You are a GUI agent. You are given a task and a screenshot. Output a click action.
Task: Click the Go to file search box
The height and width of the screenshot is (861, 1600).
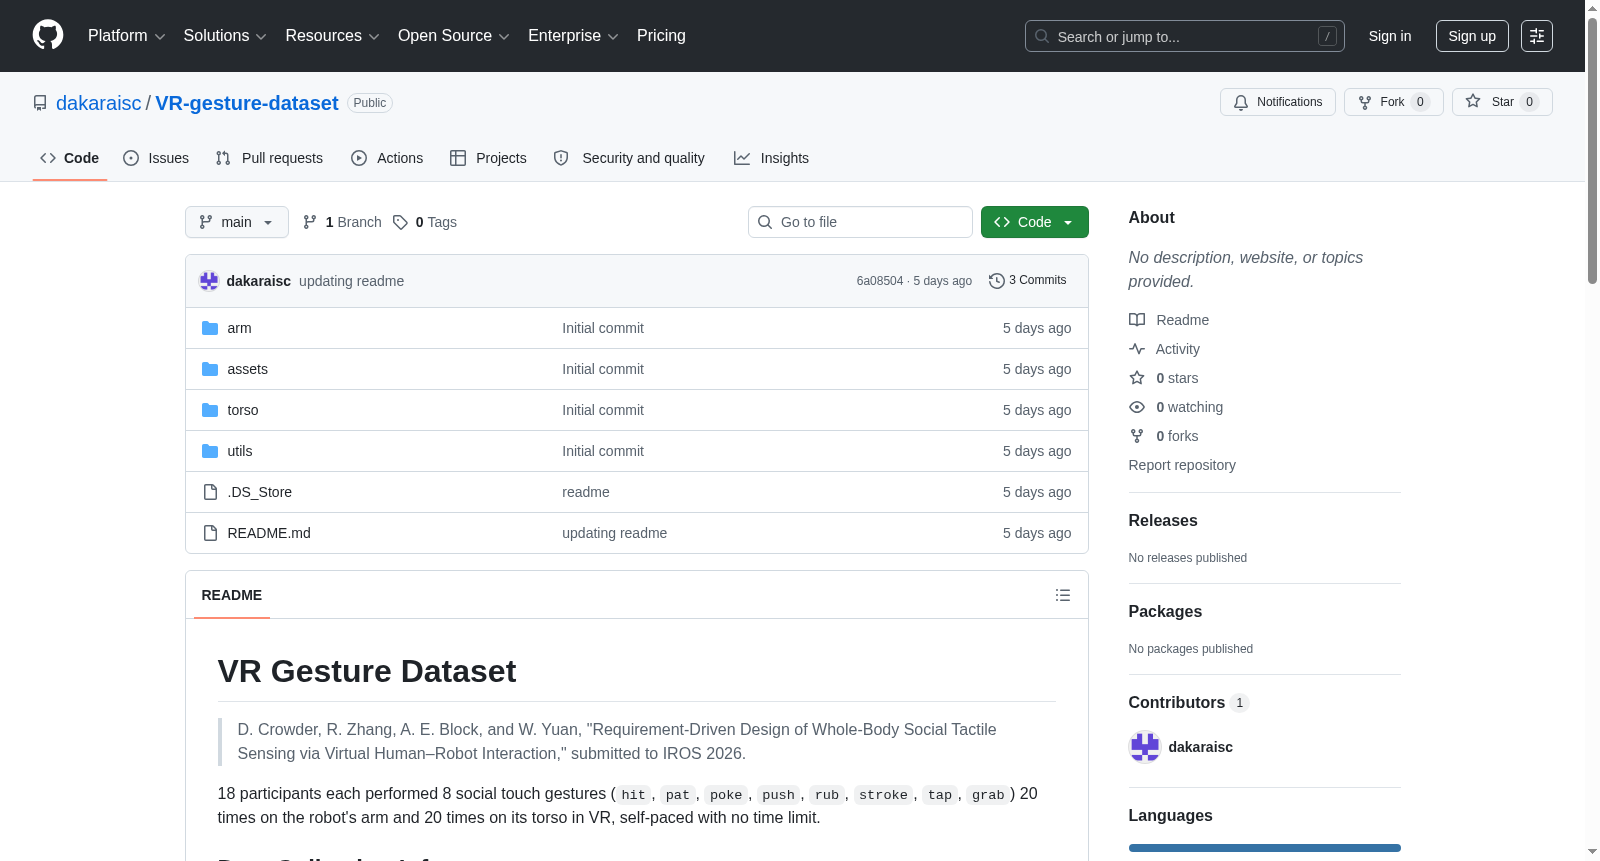click(x=860, y=222)
